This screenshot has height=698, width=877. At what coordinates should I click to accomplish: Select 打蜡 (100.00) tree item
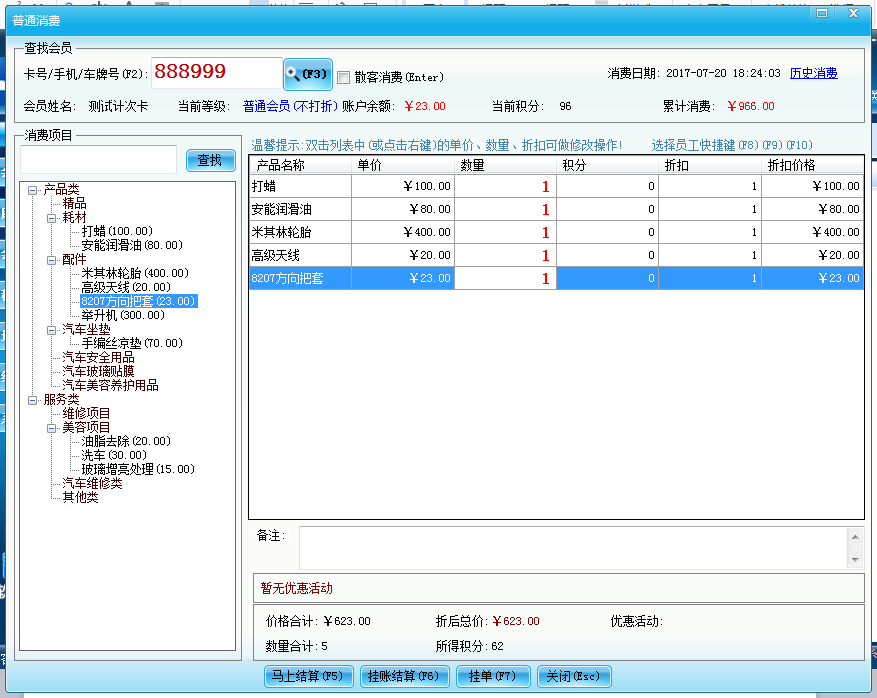[x=117, y=231]
